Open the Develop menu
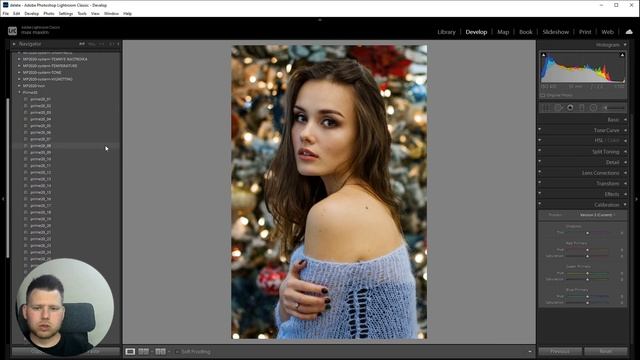 point(31,13)
